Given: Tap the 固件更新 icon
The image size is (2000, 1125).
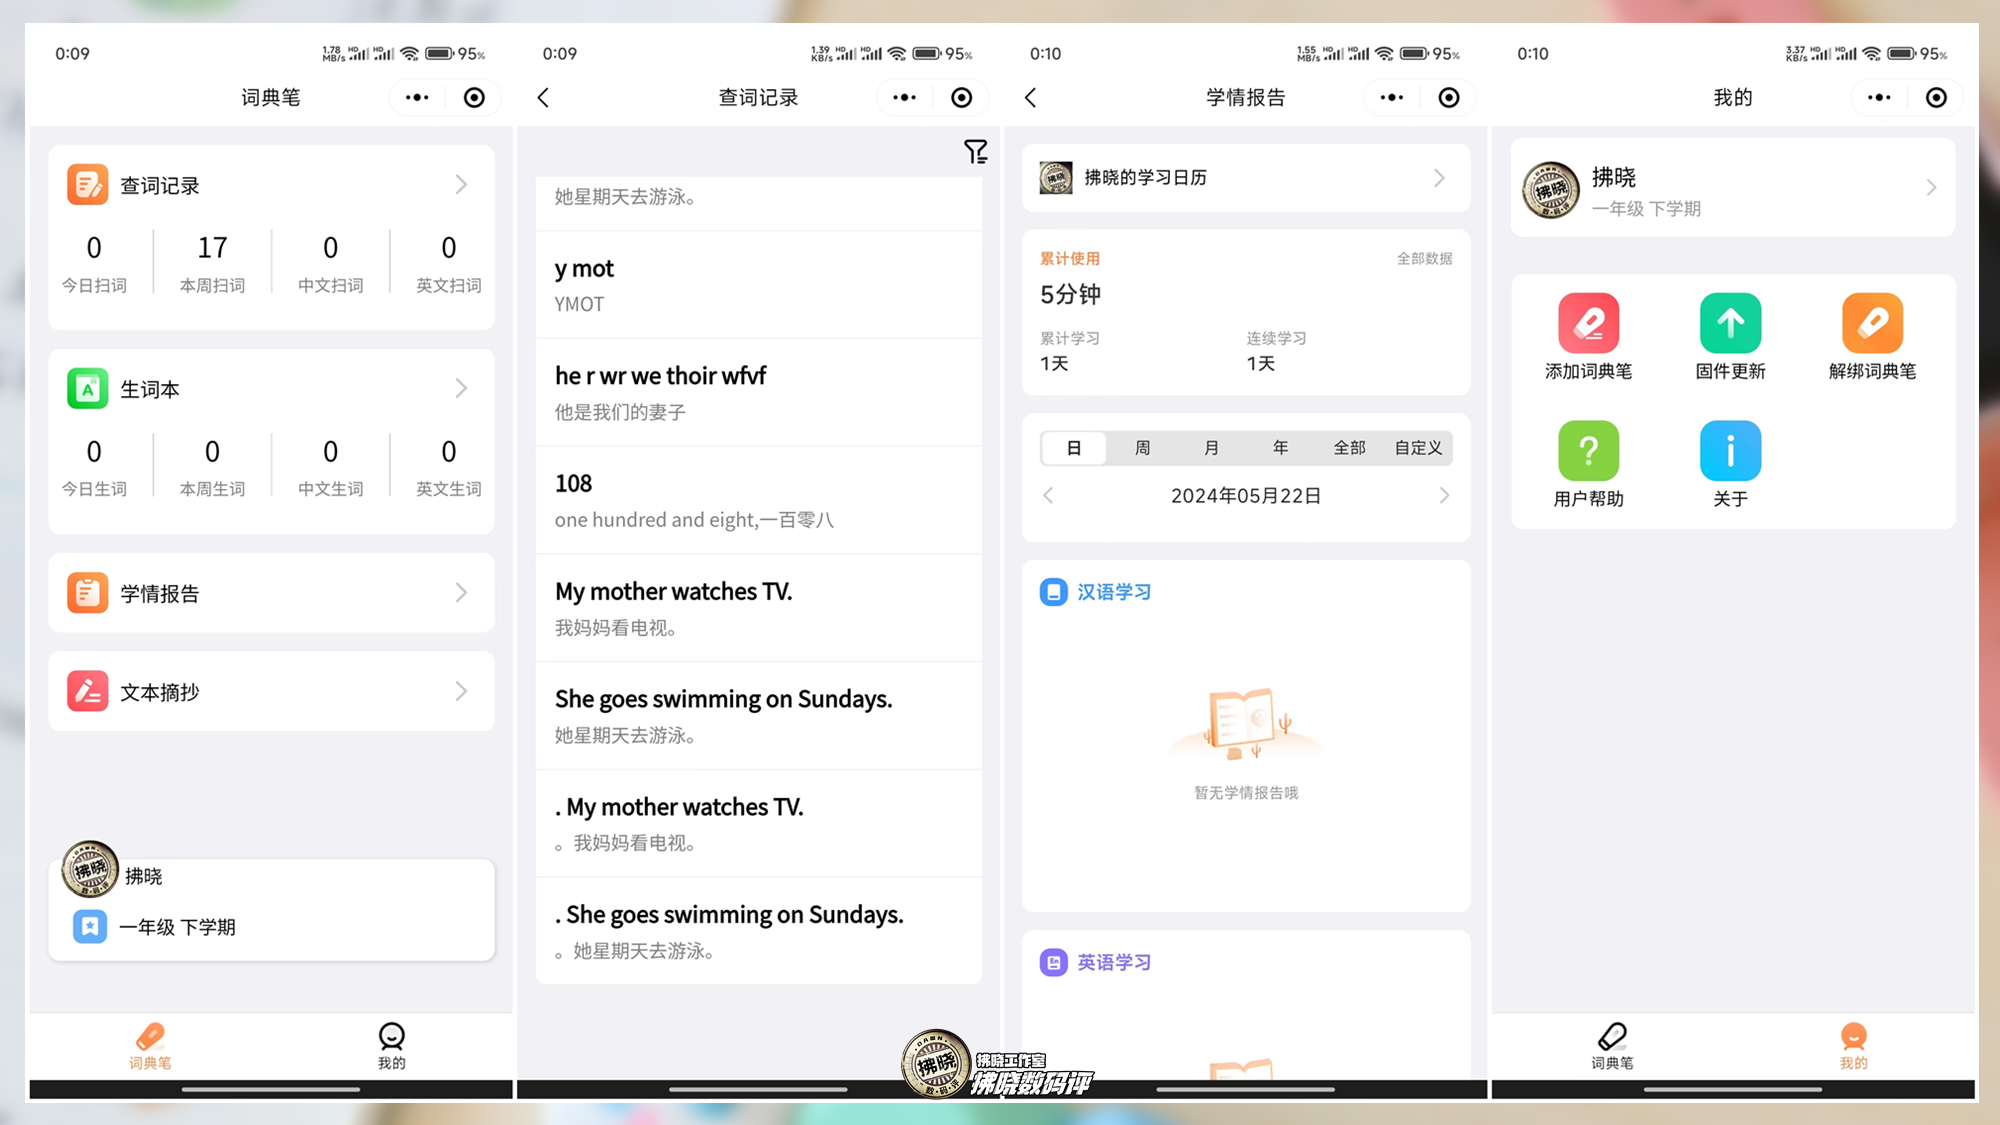Looking at the screenshot, I should [1730, 323].
